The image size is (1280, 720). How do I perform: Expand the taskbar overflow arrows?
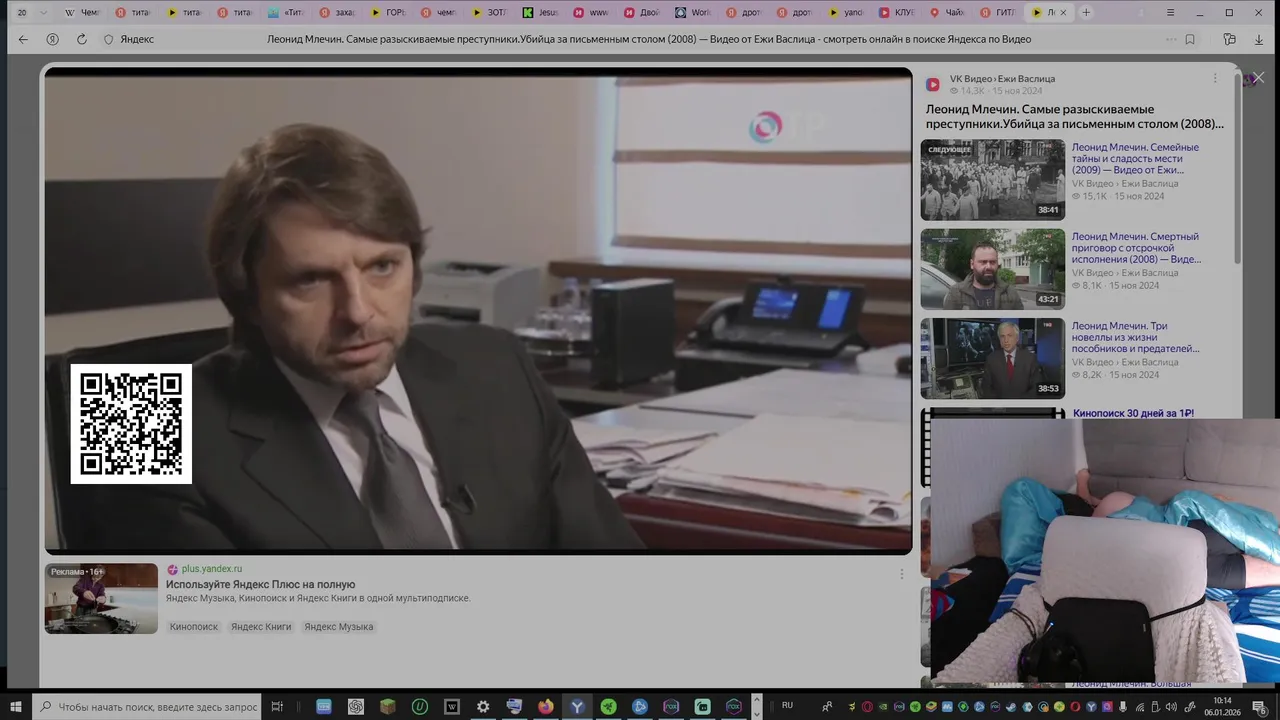coord(756,706)
